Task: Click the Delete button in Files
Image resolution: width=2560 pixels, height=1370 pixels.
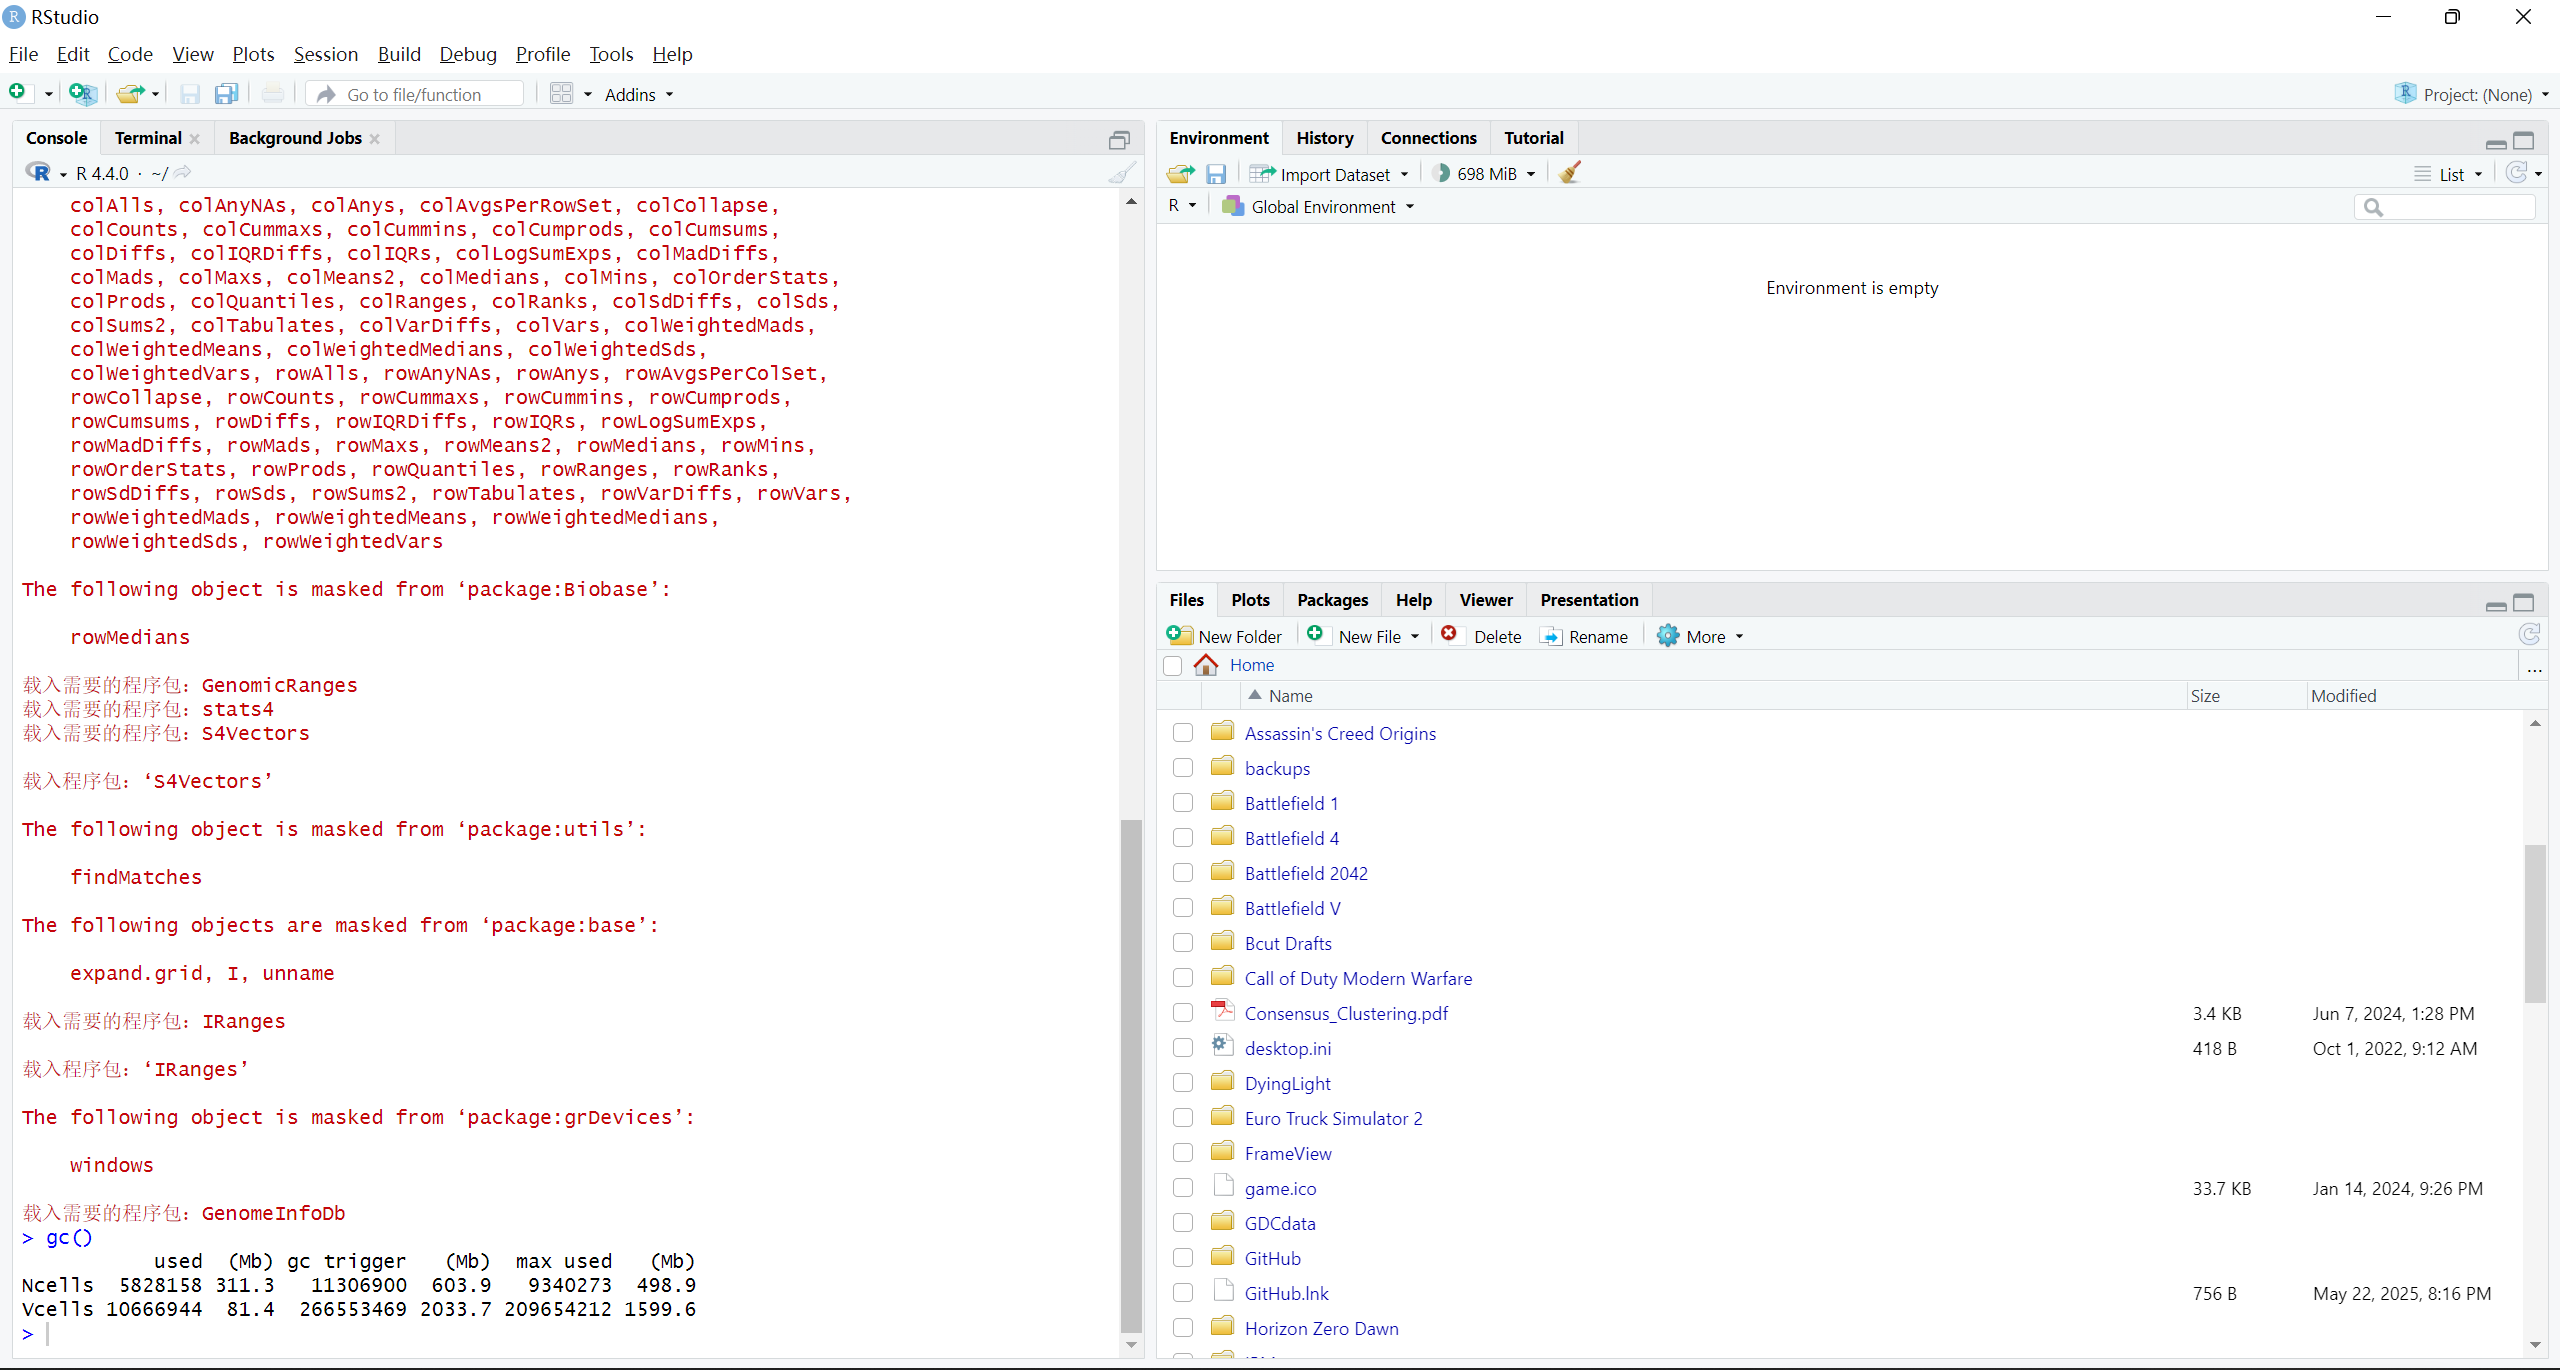Action: click(1481, 636)
